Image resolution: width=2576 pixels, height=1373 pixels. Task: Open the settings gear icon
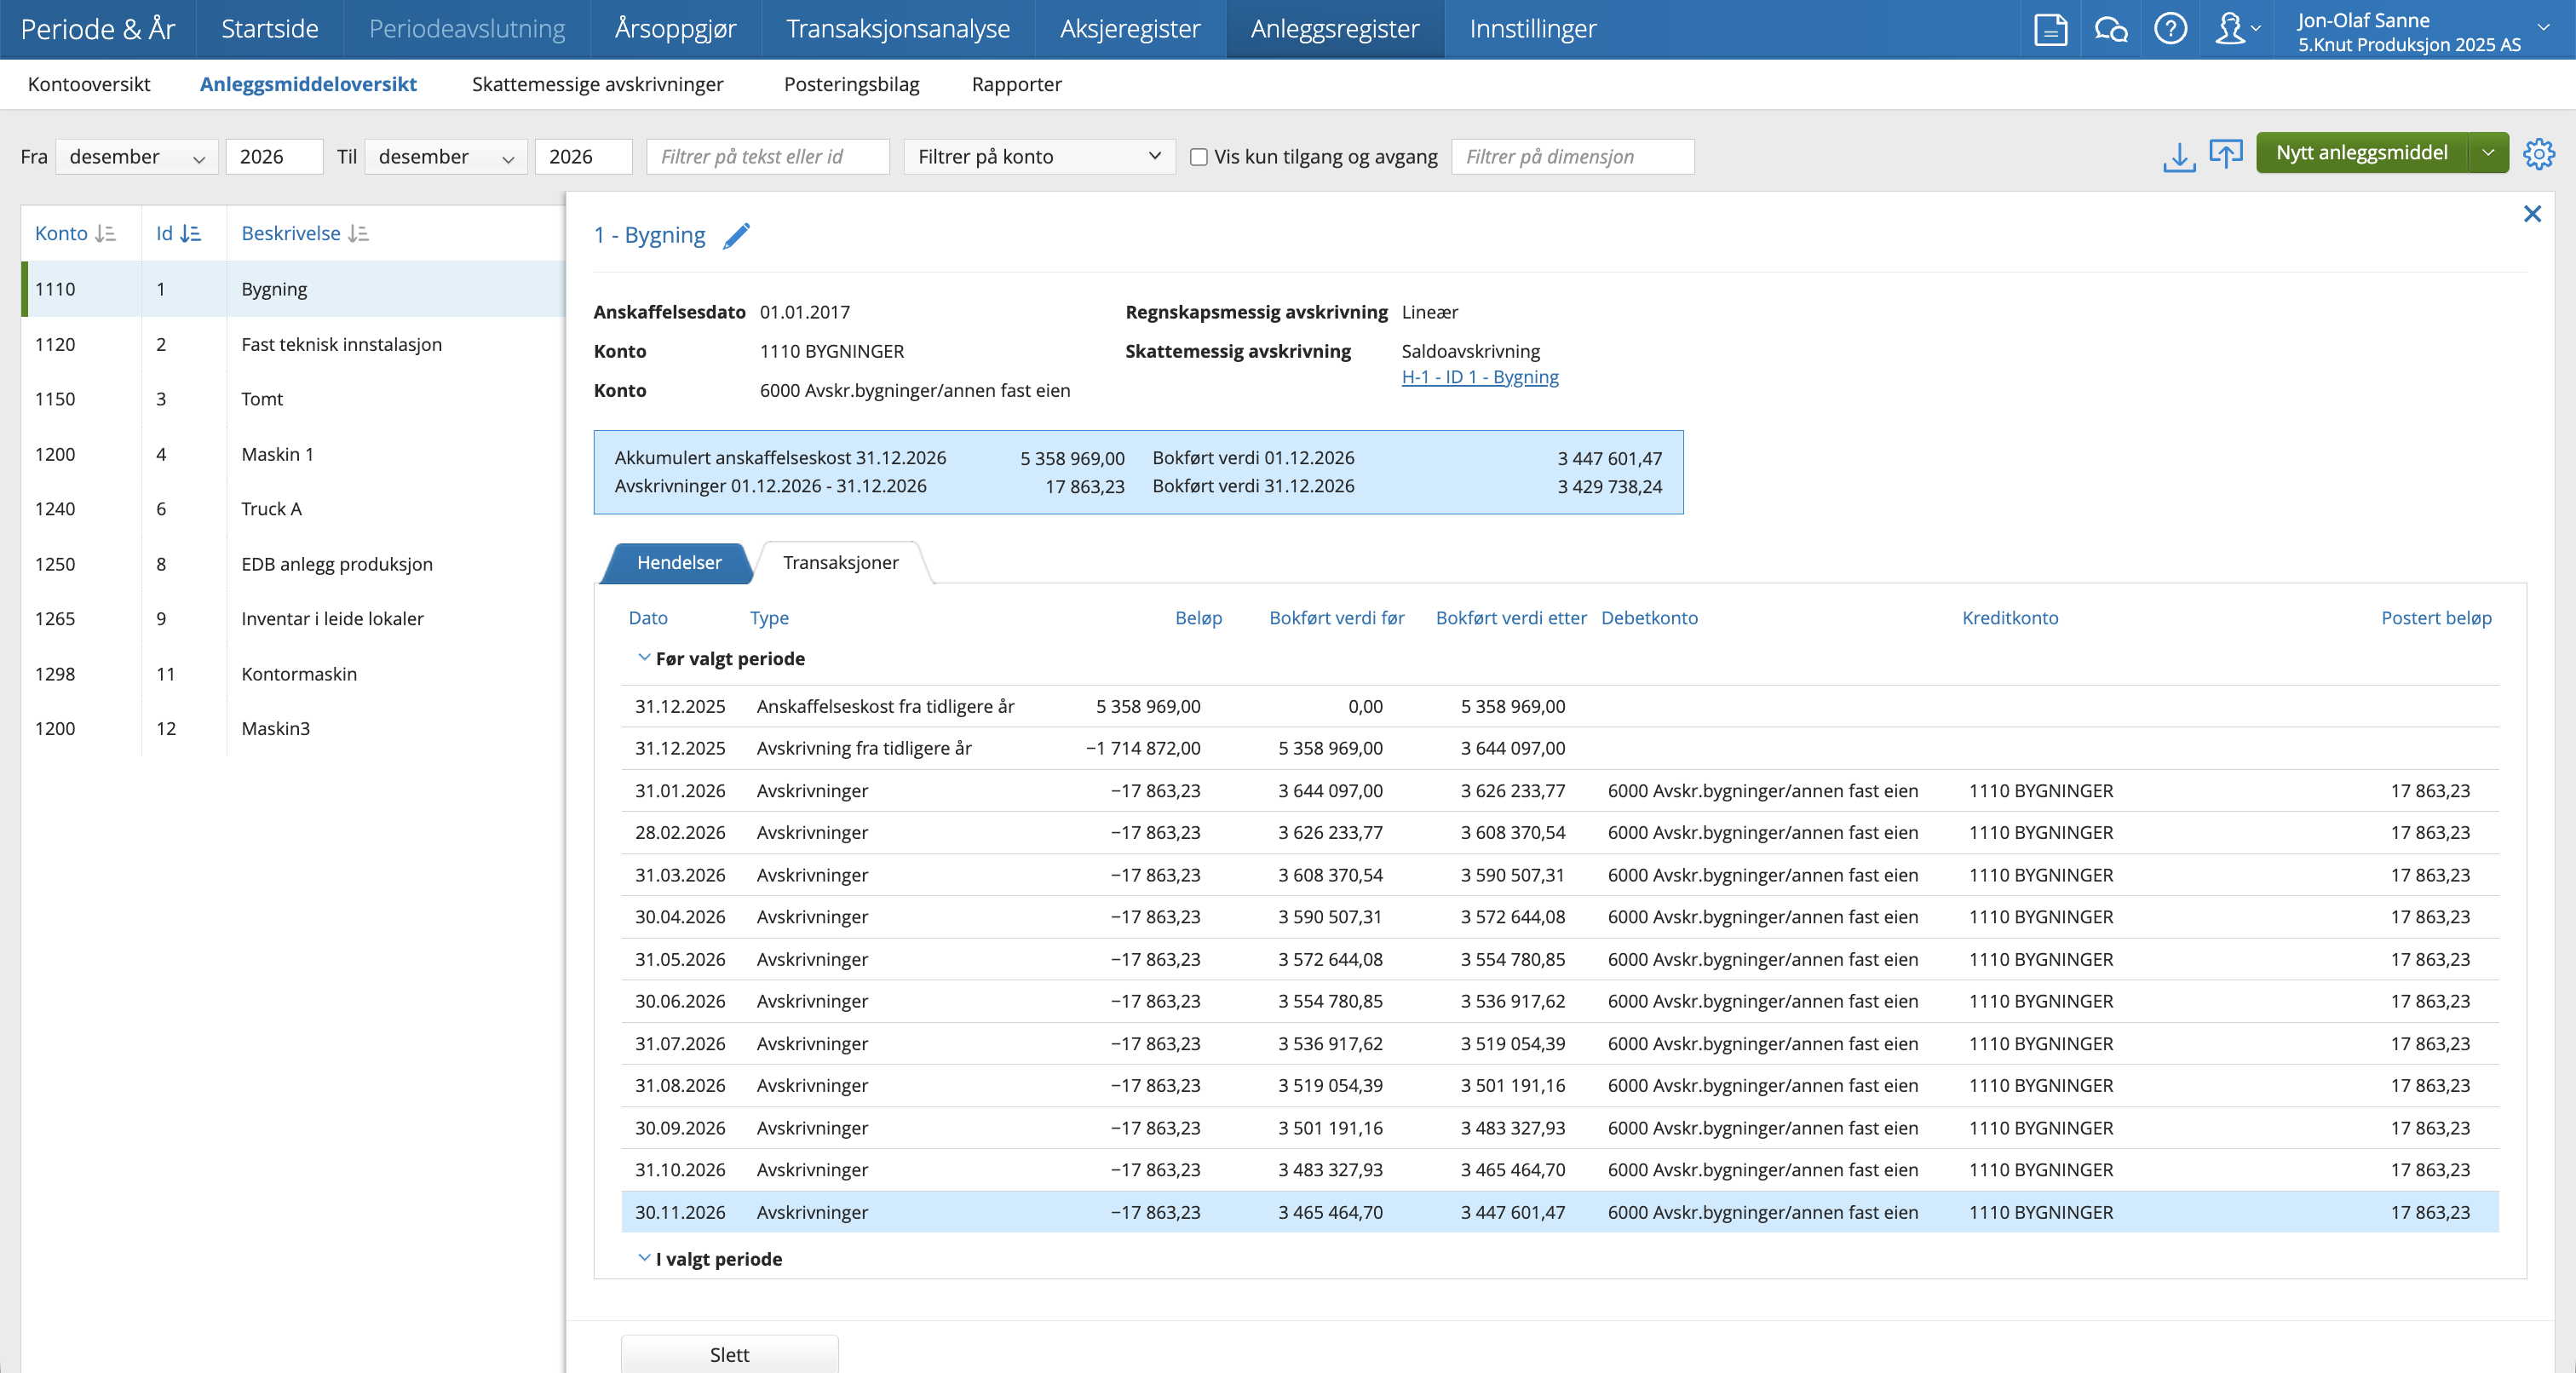click(2539, 154)
